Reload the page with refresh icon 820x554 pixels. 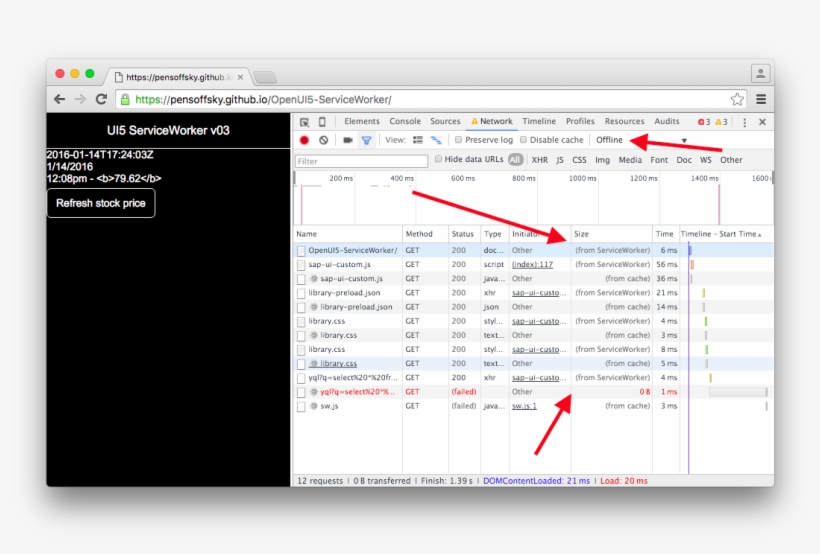(x=101, y=99)
